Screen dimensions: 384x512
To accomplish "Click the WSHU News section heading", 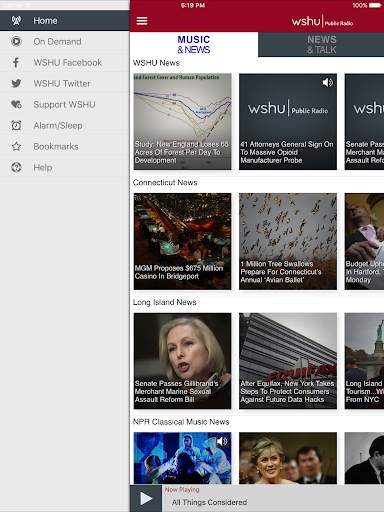I will tap(156, 63).
